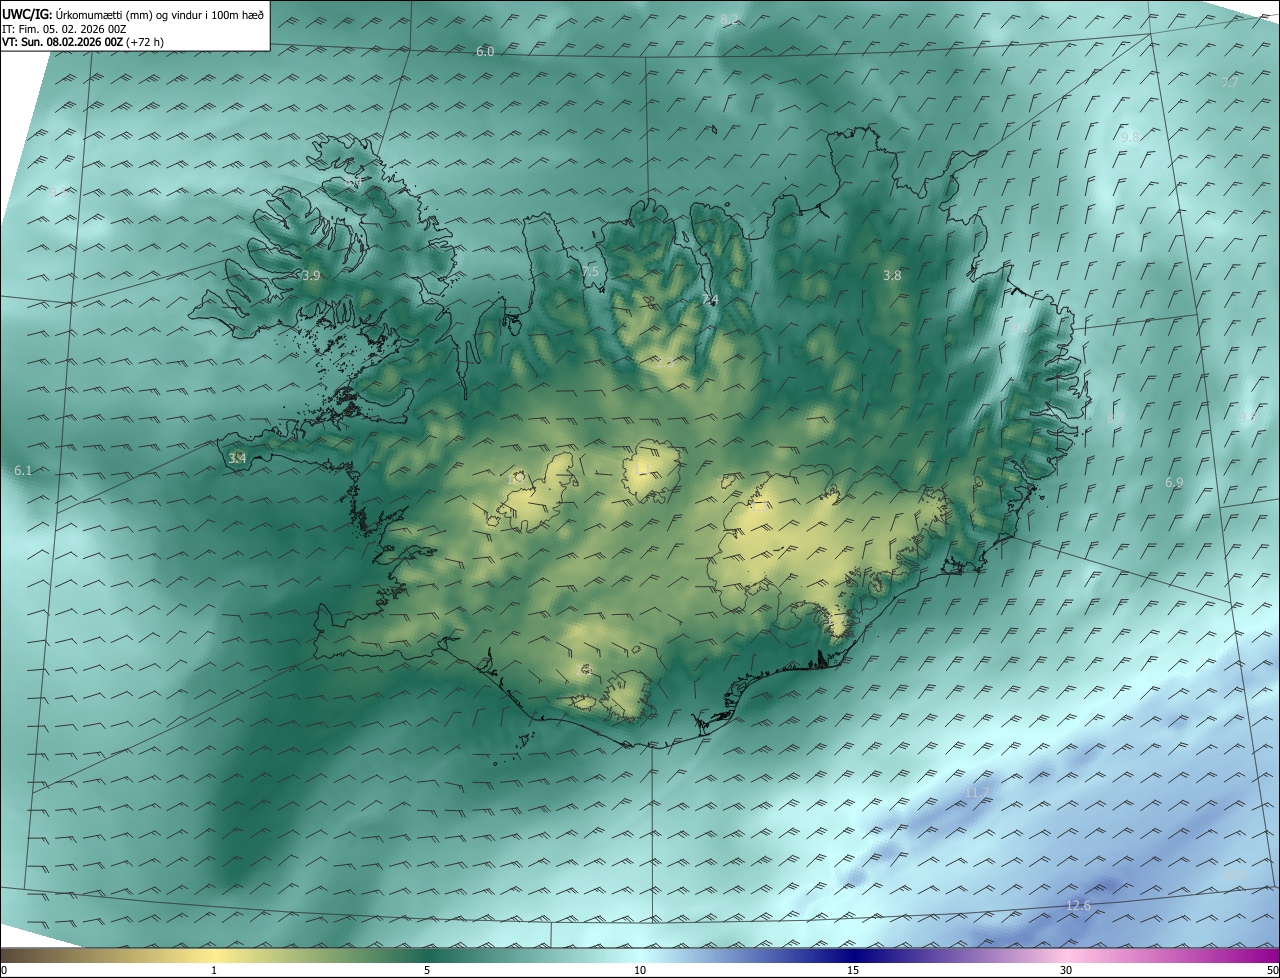
Task: Click the map value label '3.8'
Action: click(892, 275)
